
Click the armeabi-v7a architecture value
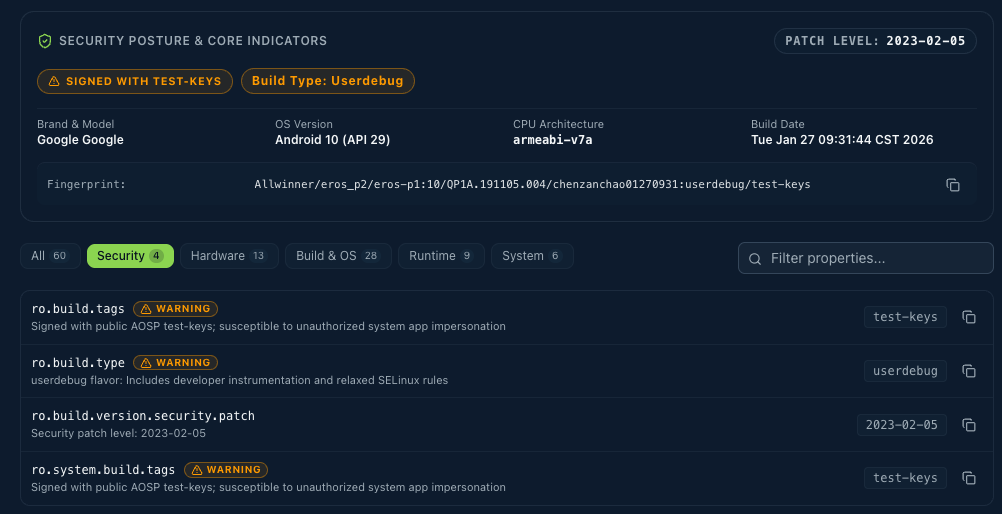pyautogui.click(x=553, y=140)
